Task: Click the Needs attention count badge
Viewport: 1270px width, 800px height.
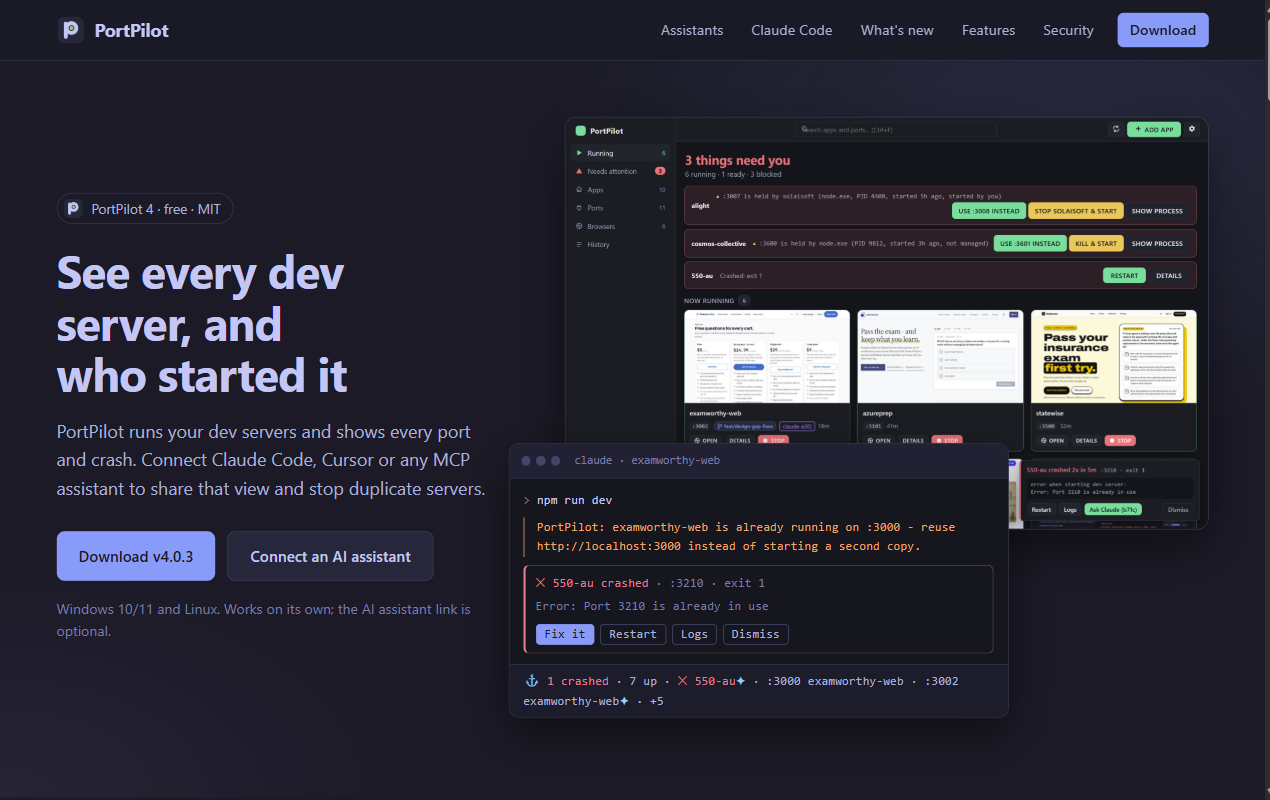Action: (660, 171)
